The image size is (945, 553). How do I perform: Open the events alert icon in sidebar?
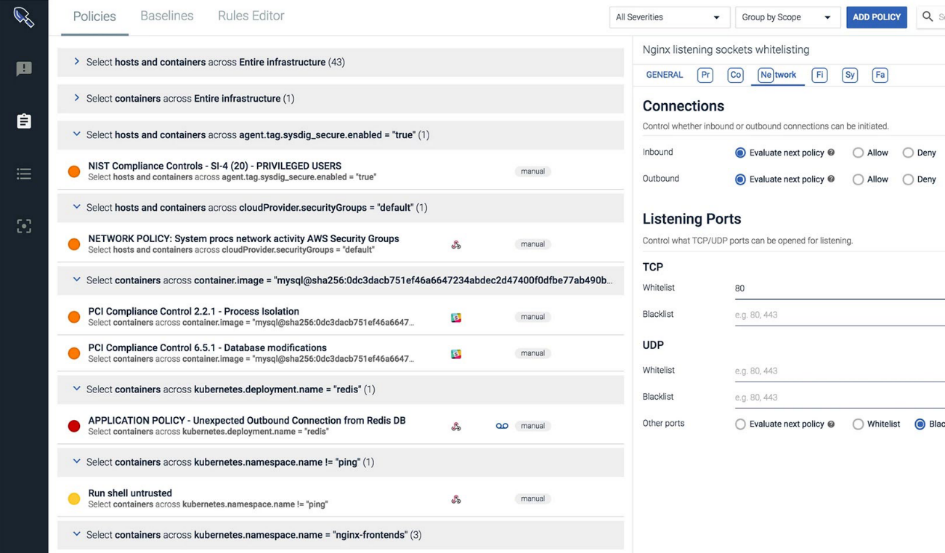pyautogui.click(x=24, y=69)
